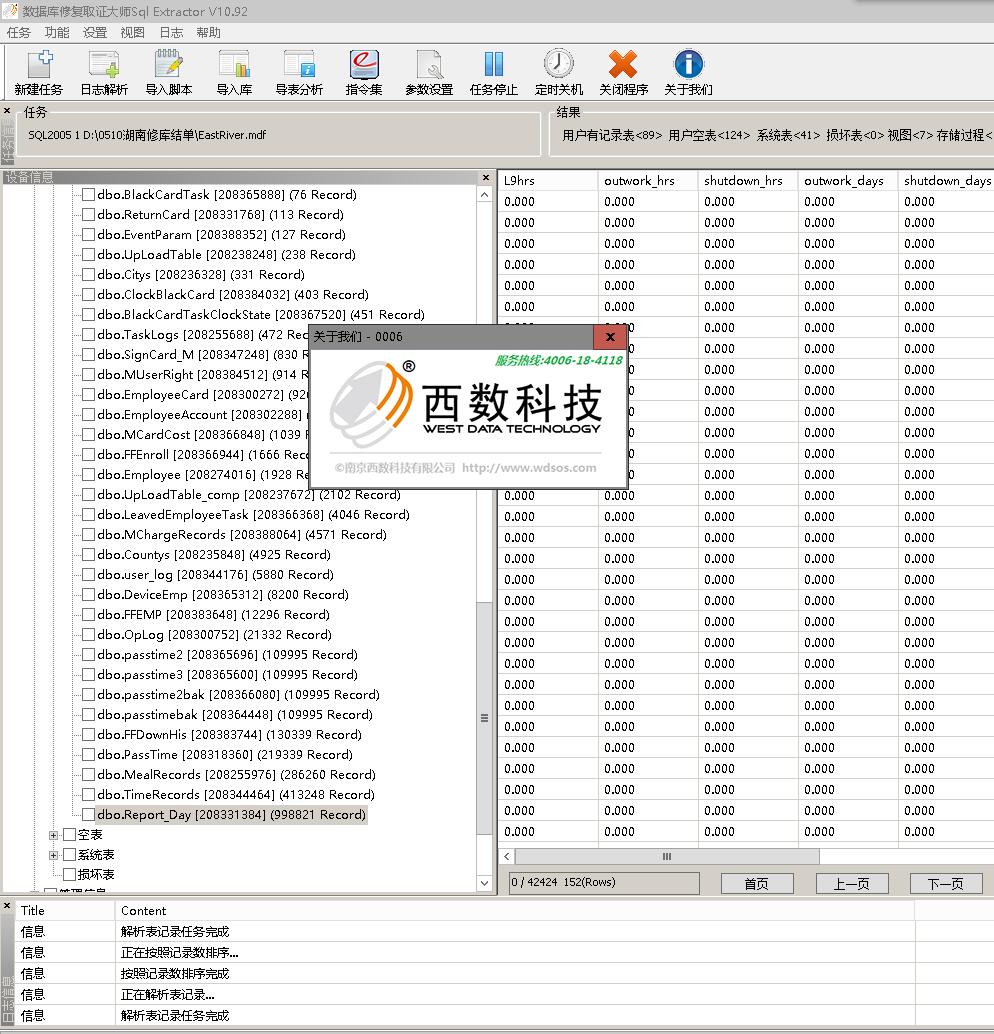Click the 导入库 import database icon
994x1034 pixels.
click(234, 73)
